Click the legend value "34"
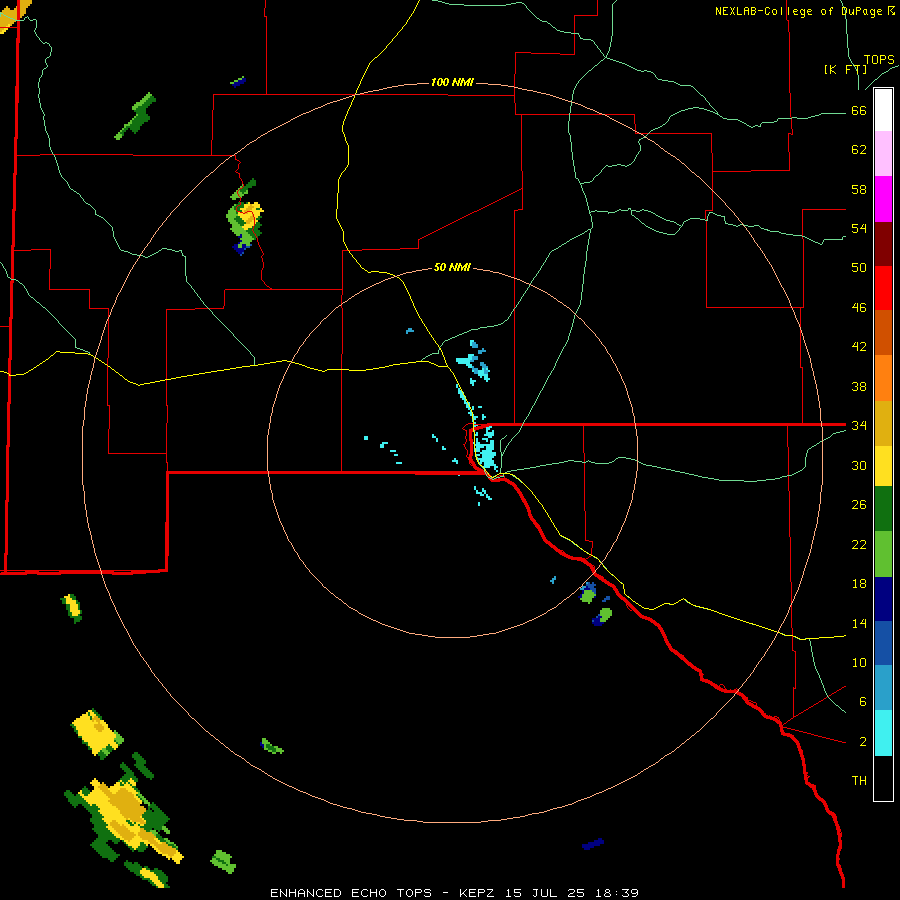 tap(859, 425)
